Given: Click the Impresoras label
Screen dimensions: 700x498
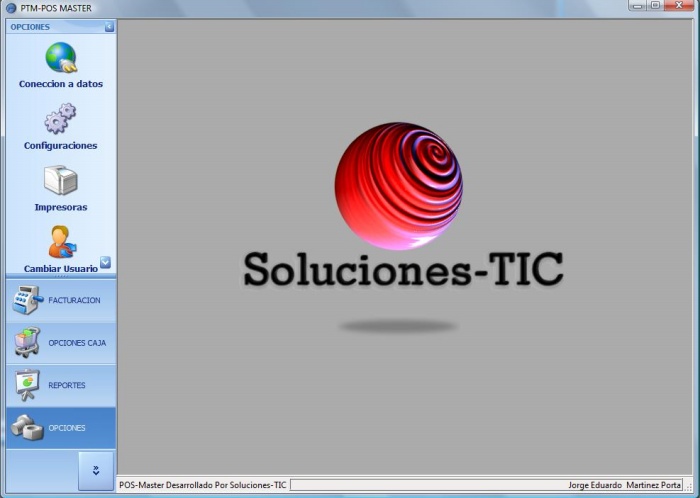Looking at the screenshot, I should coord(61,207).
